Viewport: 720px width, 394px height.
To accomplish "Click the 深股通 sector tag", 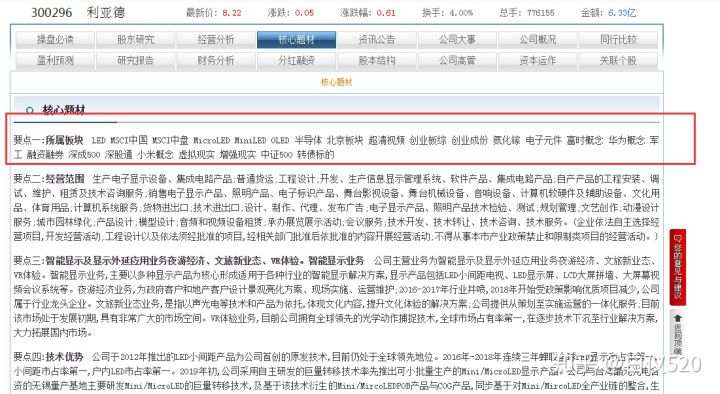I will coord(118,155).
